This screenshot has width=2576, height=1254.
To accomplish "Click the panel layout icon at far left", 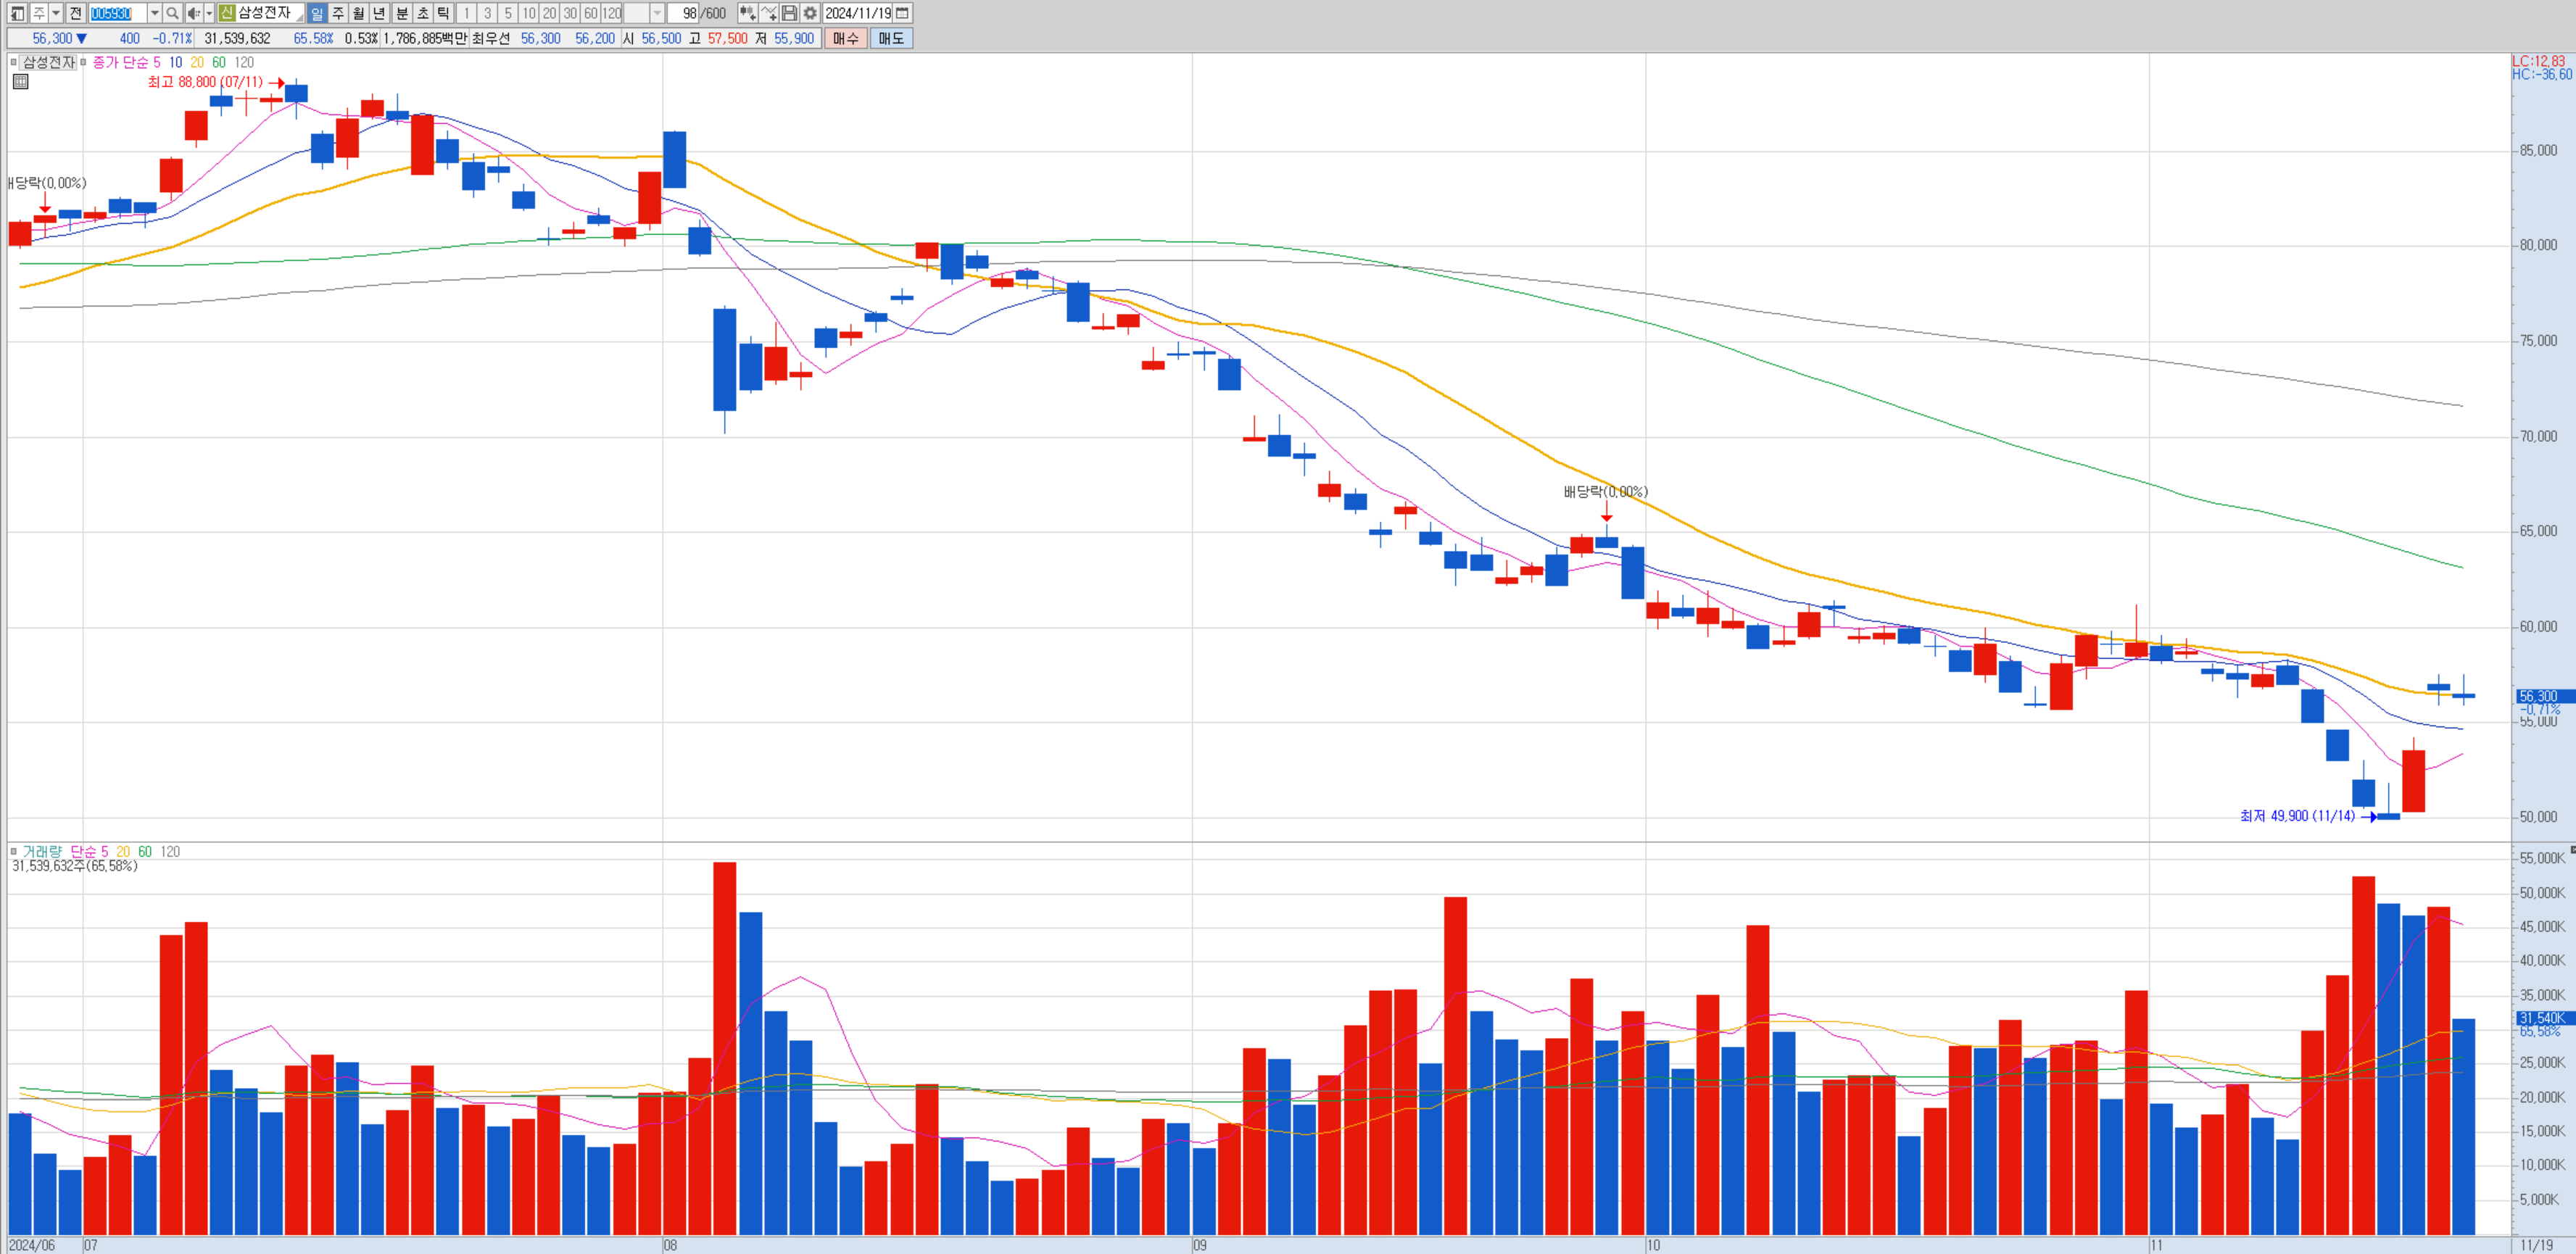I will click(17, 13).
